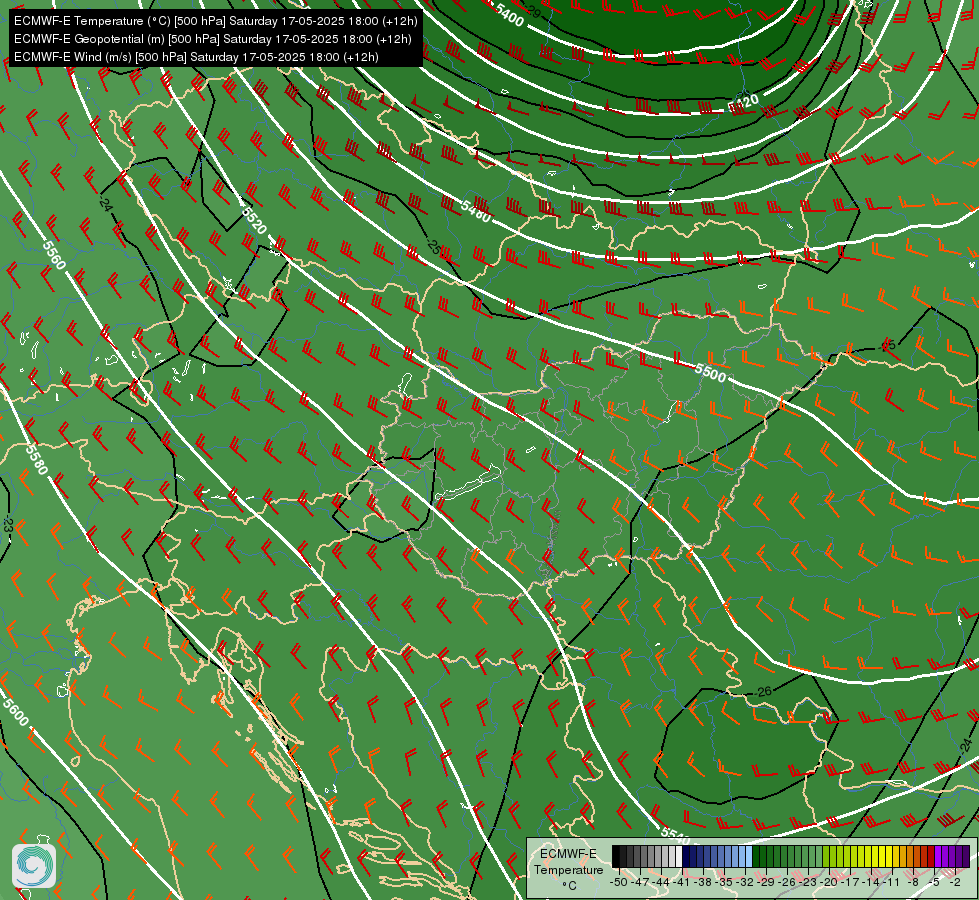
Task: Click the -23 isotherm label on map
Action: 7,525
